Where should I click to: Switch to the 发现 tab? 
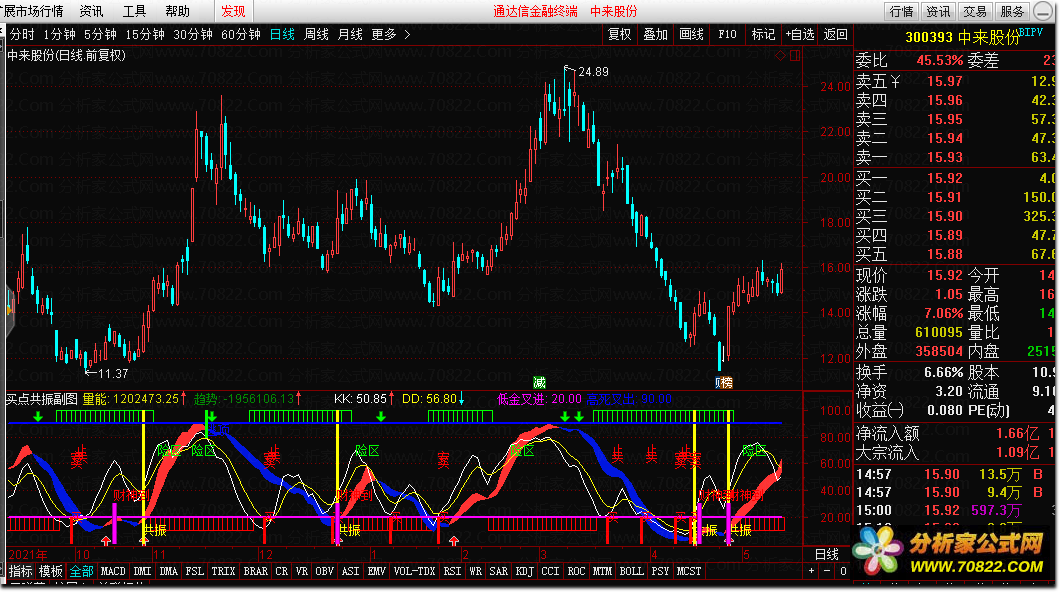[x=233, y=11]
